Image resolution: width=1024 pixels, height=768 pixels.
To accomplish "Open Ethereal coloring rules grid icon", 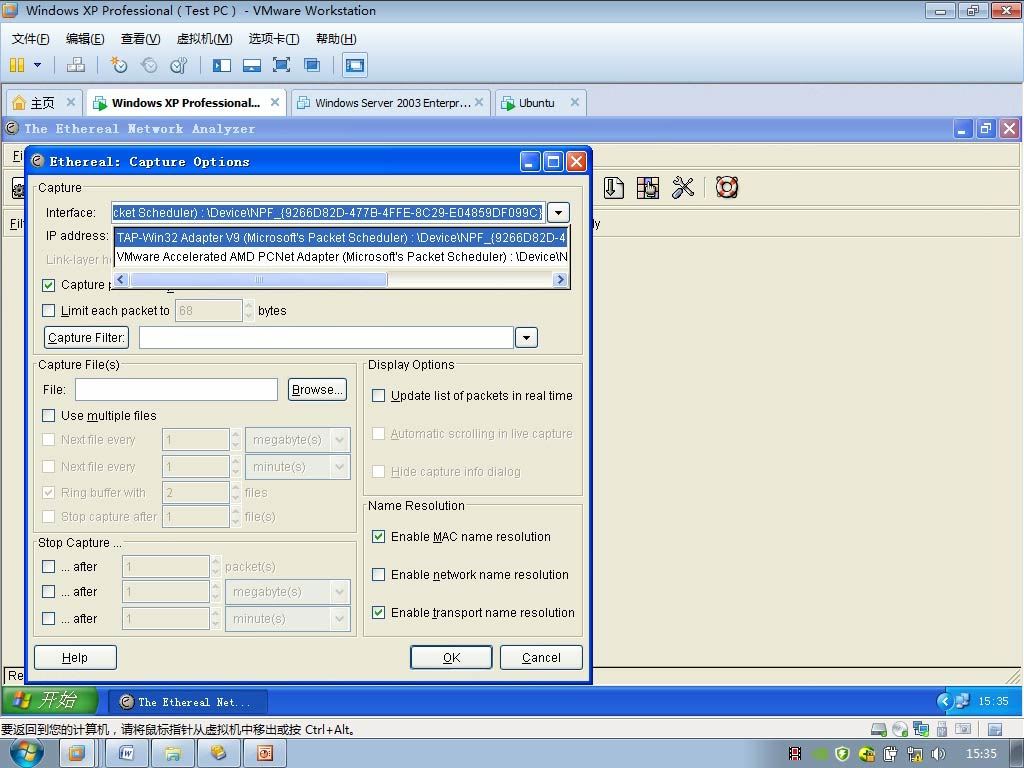I will (x=648, y=187).
